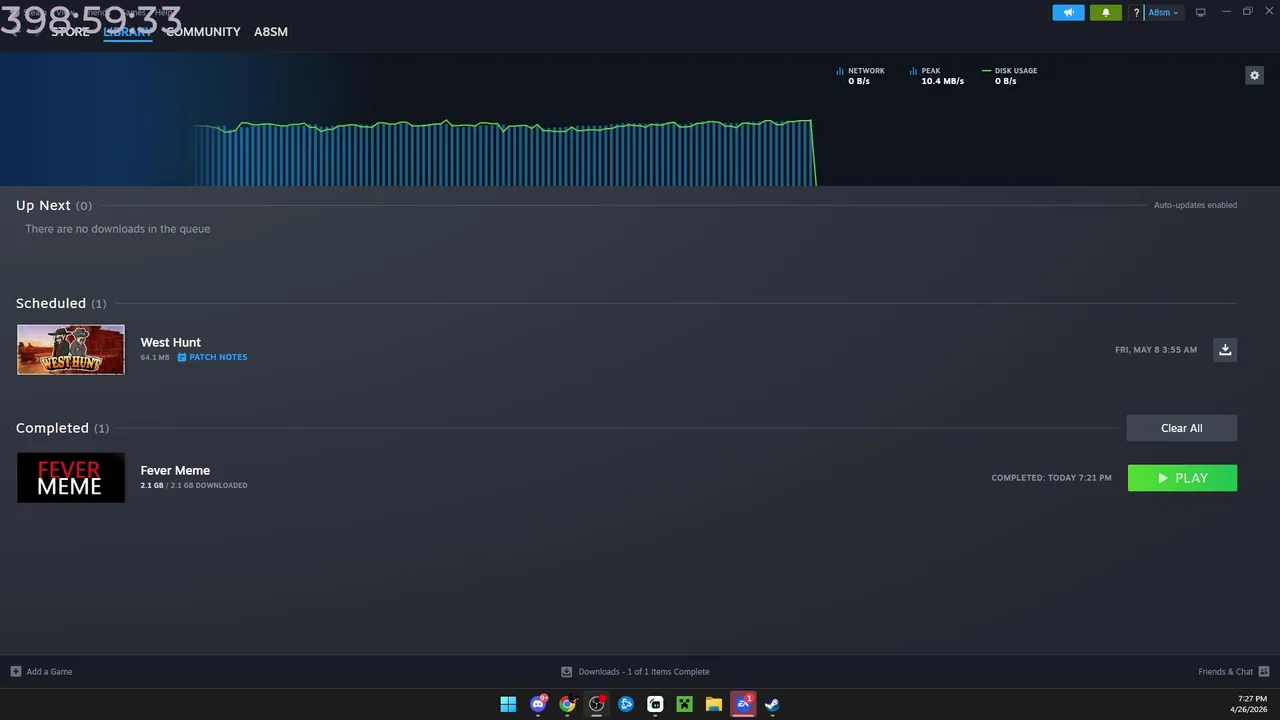The height and width of the screenshot is (720, 1280).
Task: Play Fever Meme with green PLAY button
Action: [x=1182, y=478]
